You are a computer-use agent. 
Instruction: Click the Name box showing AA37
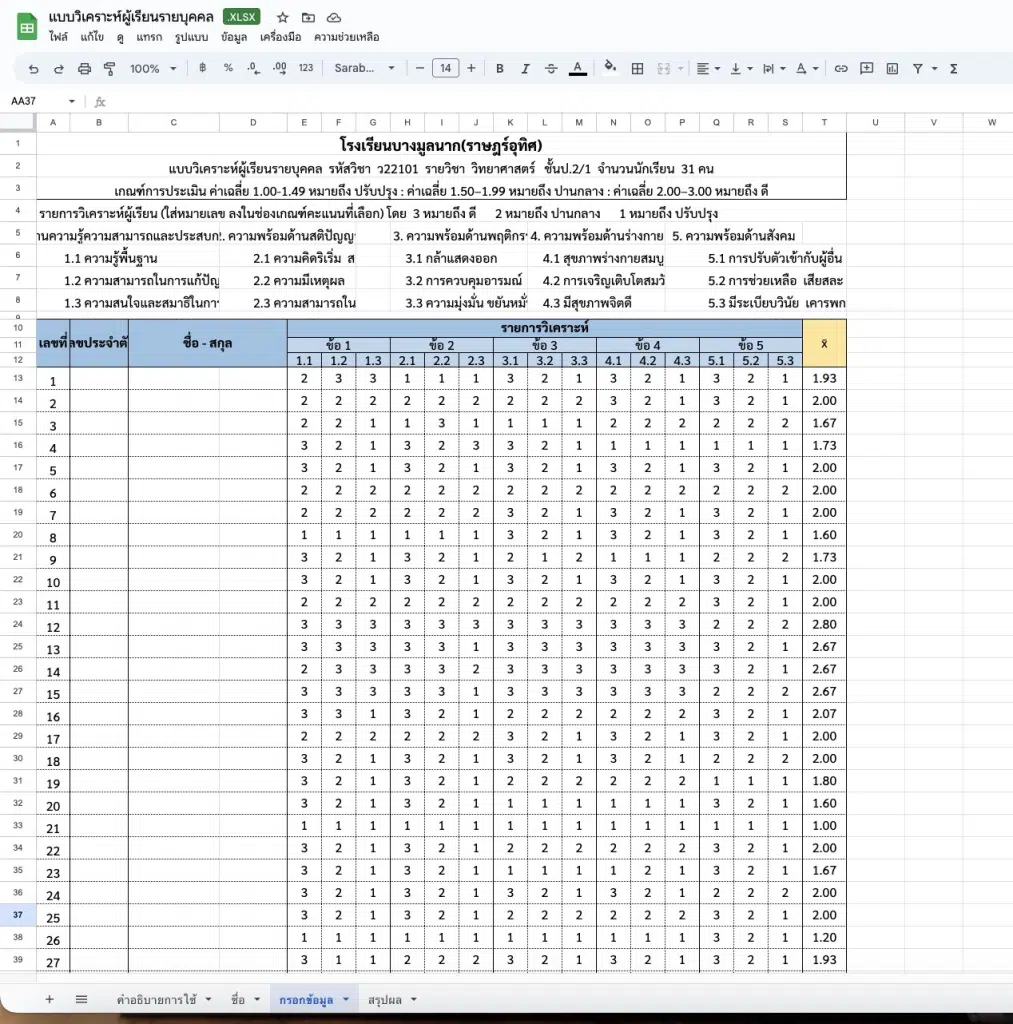coord(37,101)
